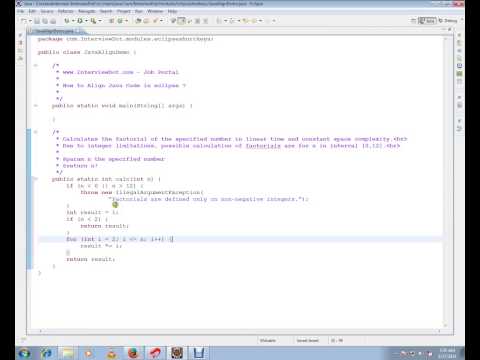Viewport: 480px width, 360px height.
Task: Open the Windows Start button
Action: (24, 353)
